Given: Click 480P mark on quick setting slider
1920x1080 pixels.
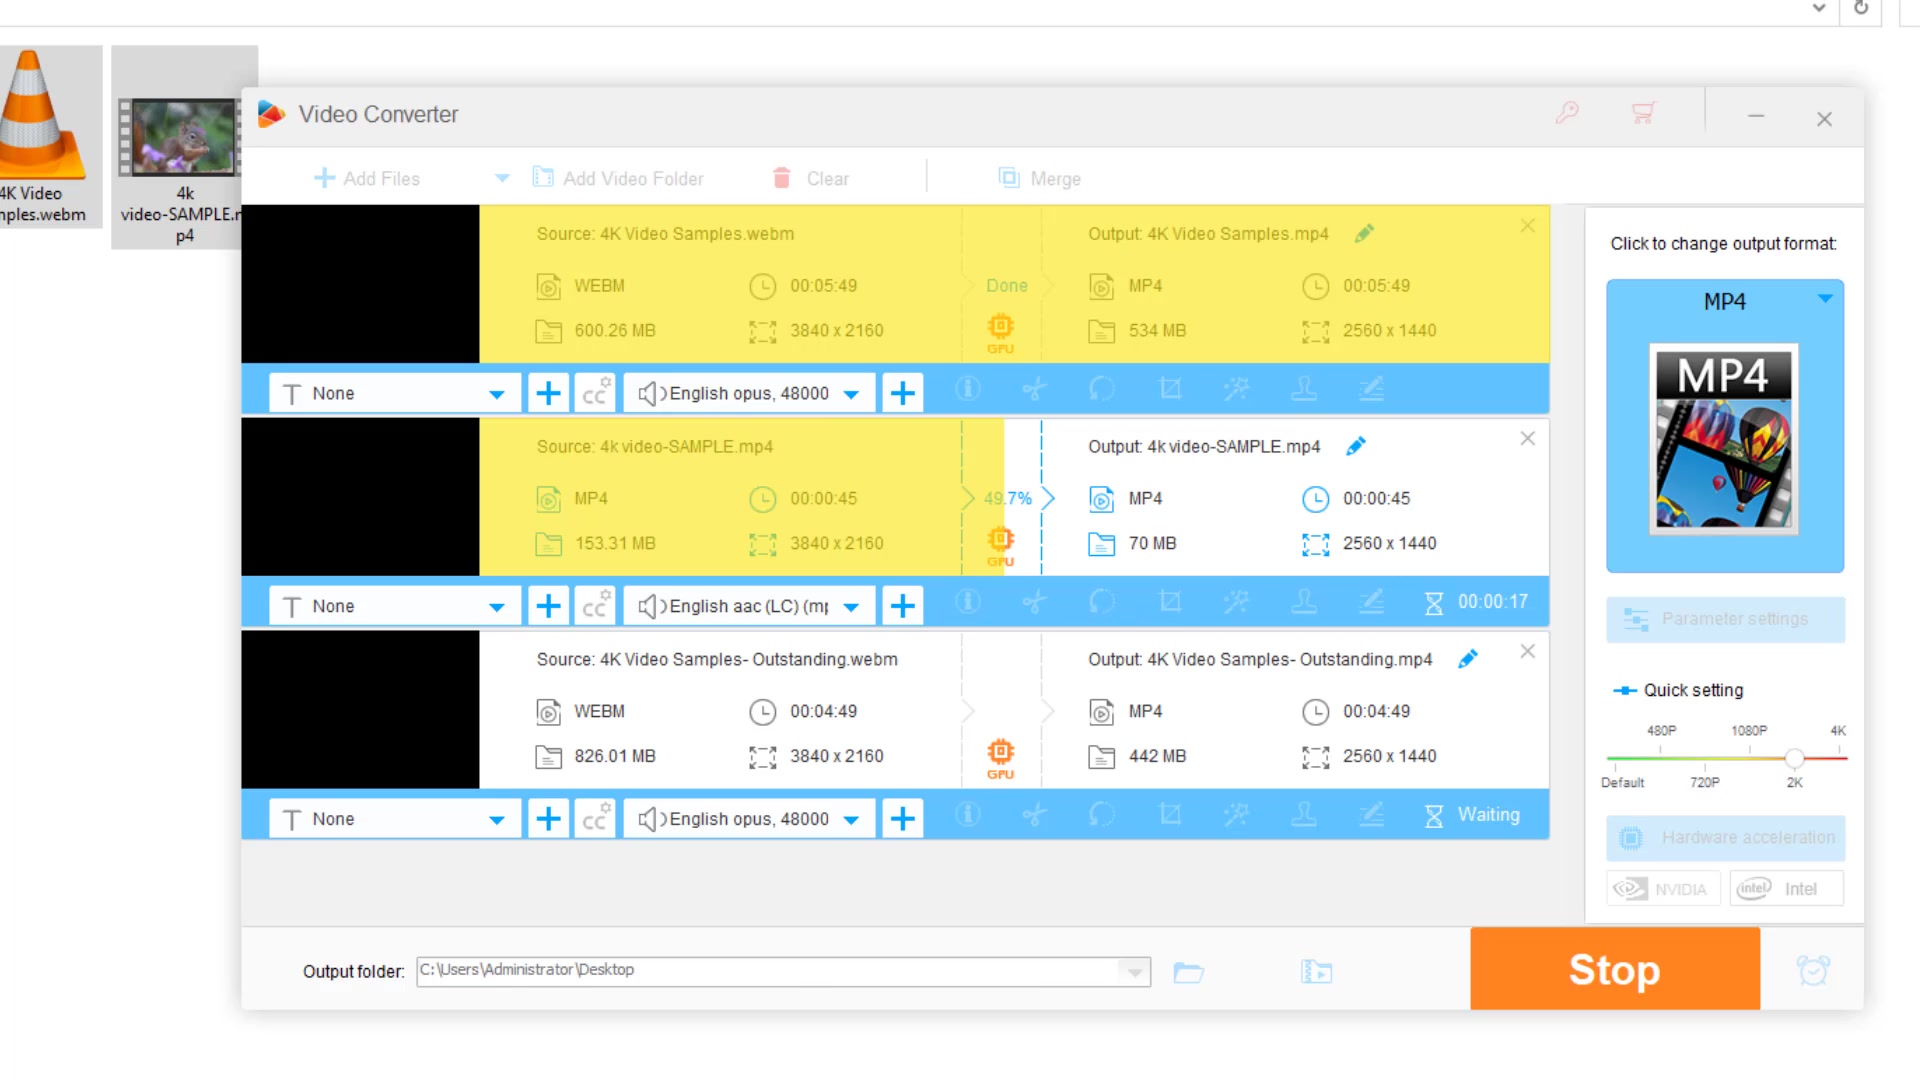Looking at the screenshot, I should [x=1661, y=731].
